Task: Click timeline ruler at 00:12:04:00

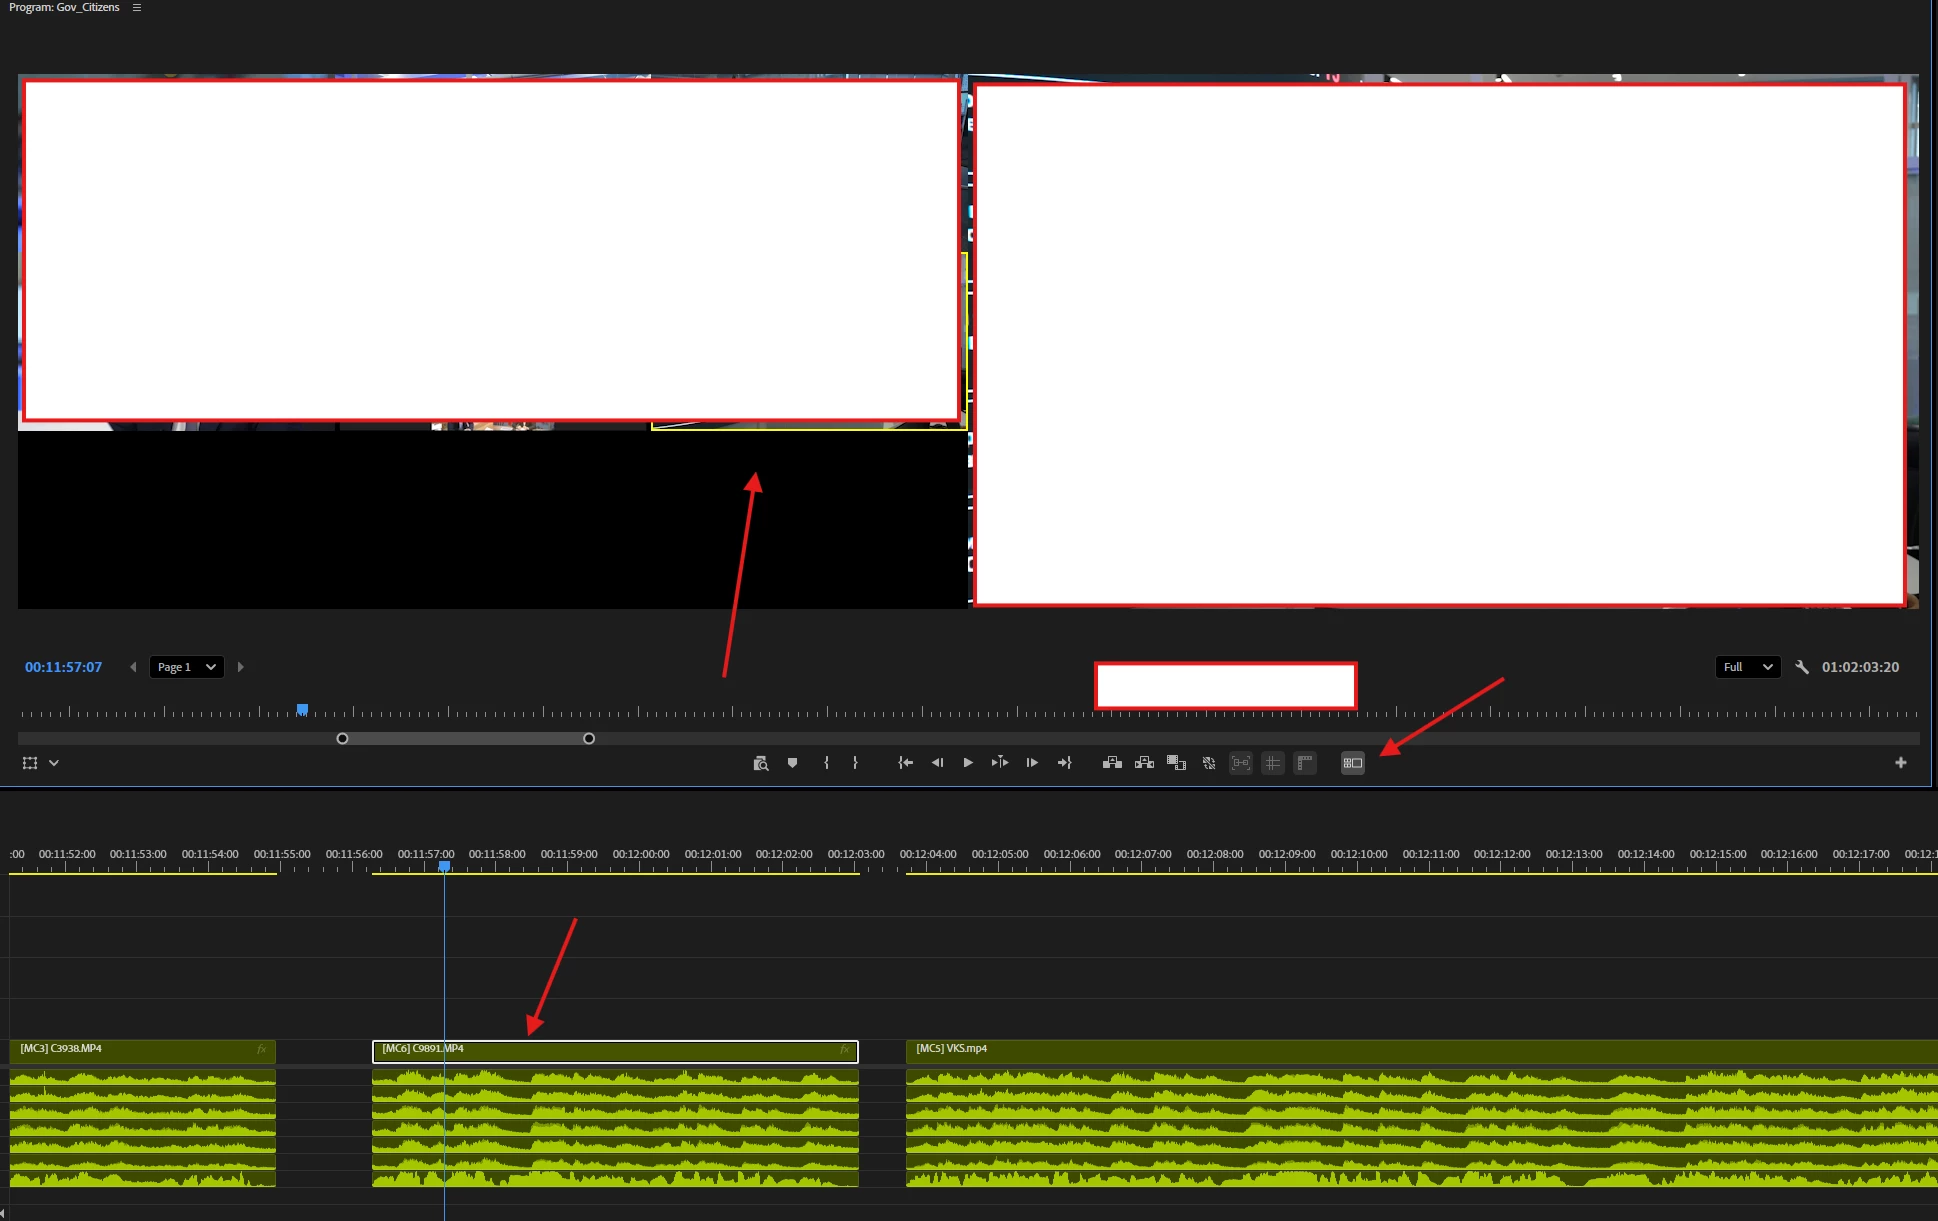Action: tap(928, 854)
